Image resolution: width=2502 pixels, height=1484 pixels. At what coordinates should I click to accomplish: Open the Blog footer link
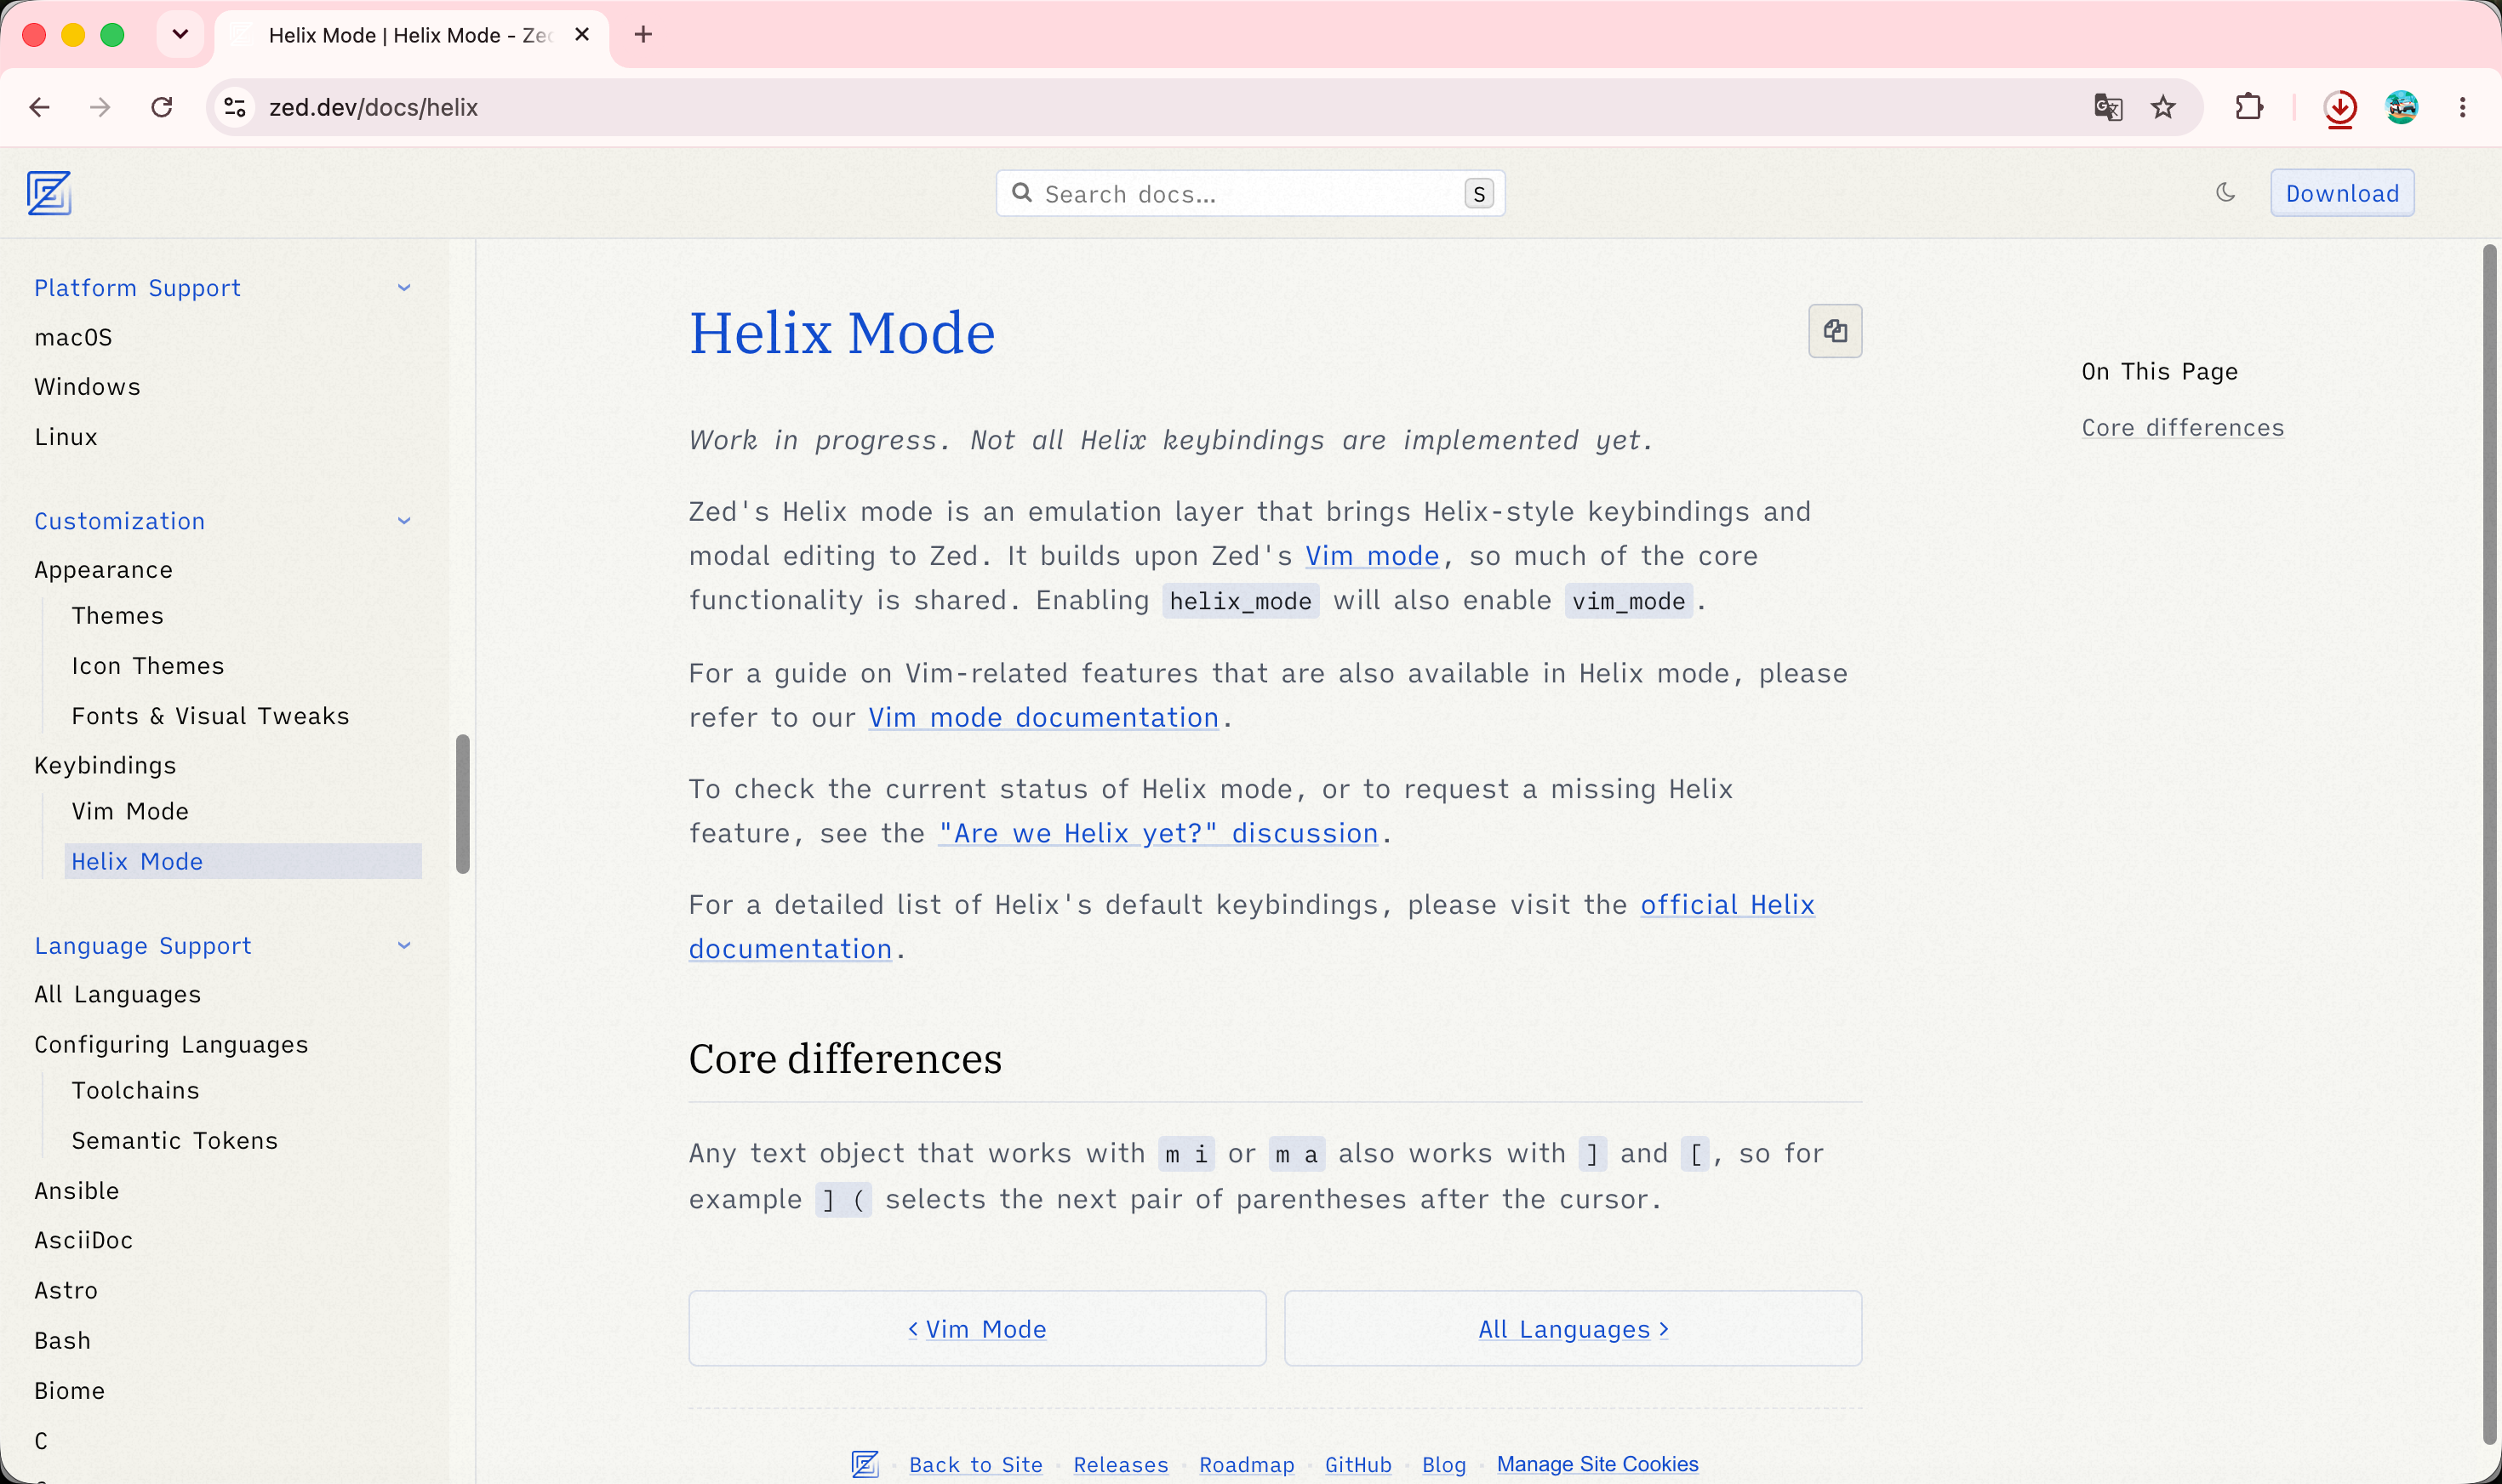(x=1443, y=1465)
